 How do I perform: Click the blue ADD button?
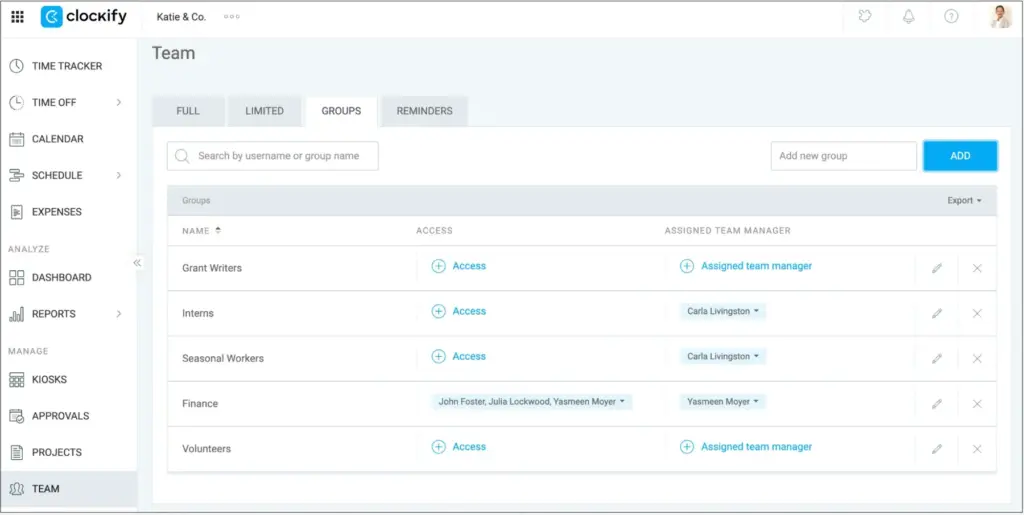[960, 156]
